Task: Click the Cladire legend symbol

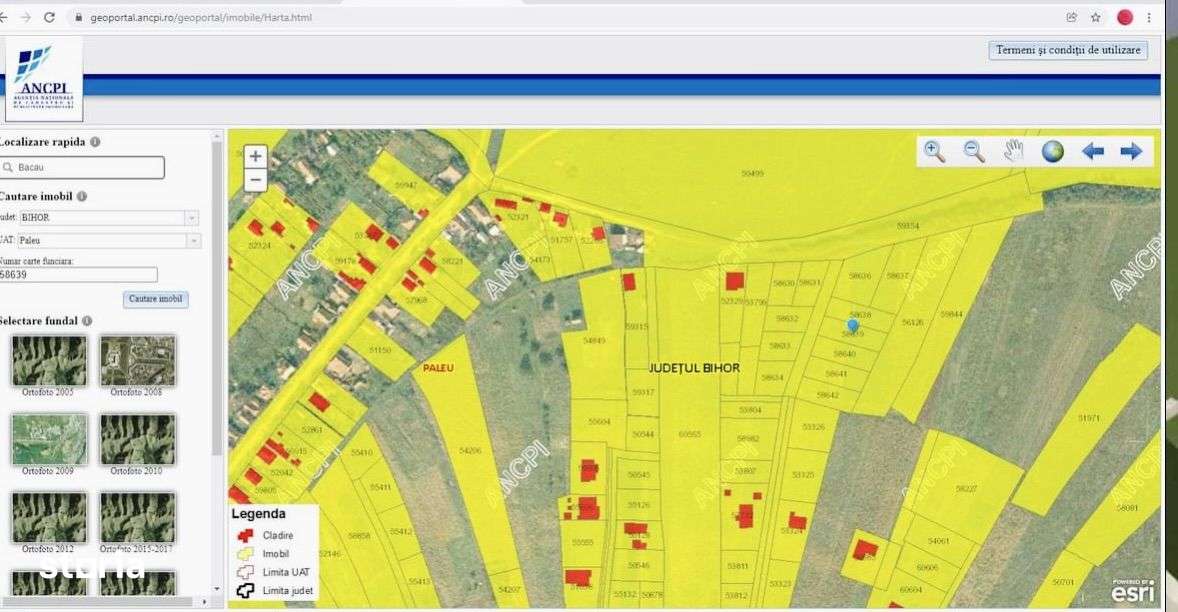Action: point(245,535)
